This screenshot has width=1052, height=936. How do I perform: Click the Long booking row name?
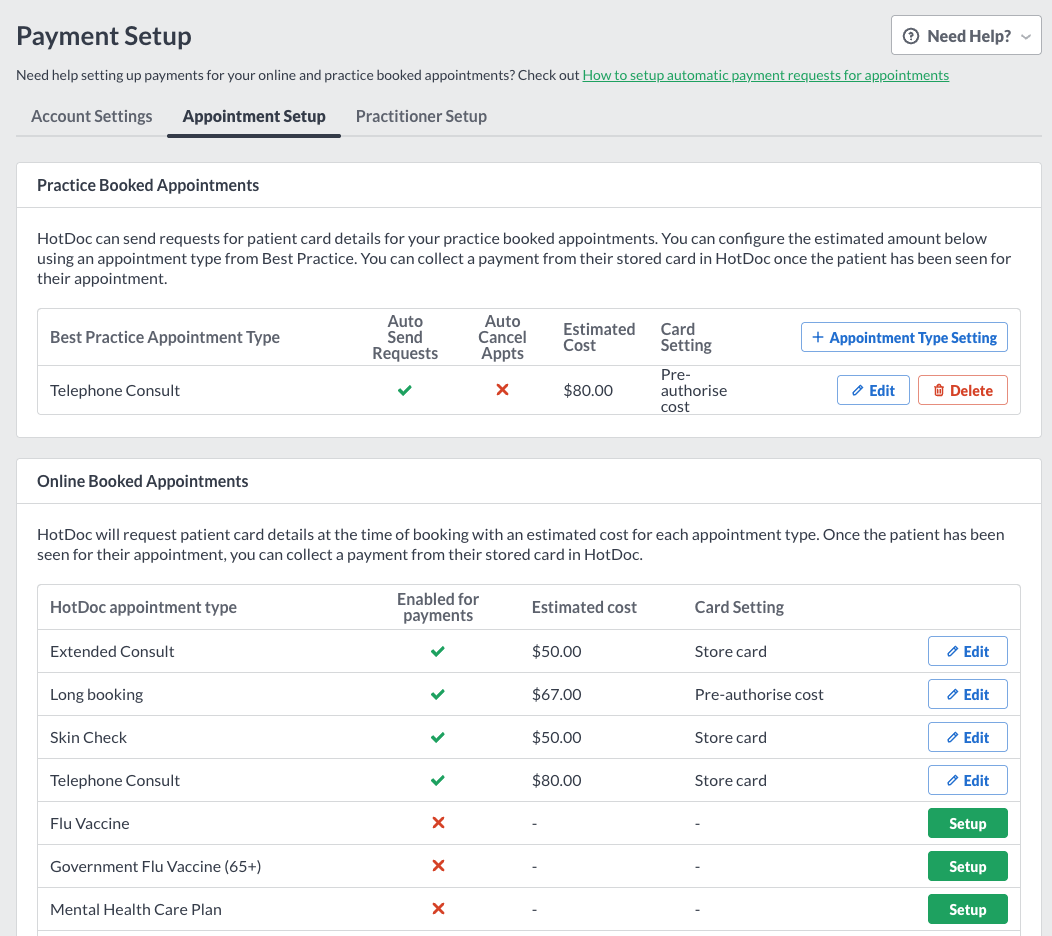coord(97,694)
